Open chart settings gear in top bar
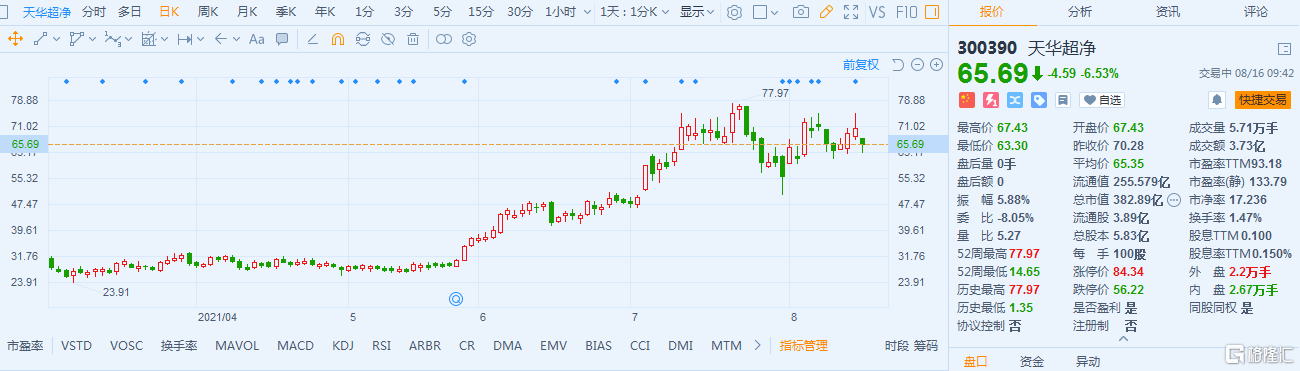Screen dimensions: 1300x371 point(734,12)
